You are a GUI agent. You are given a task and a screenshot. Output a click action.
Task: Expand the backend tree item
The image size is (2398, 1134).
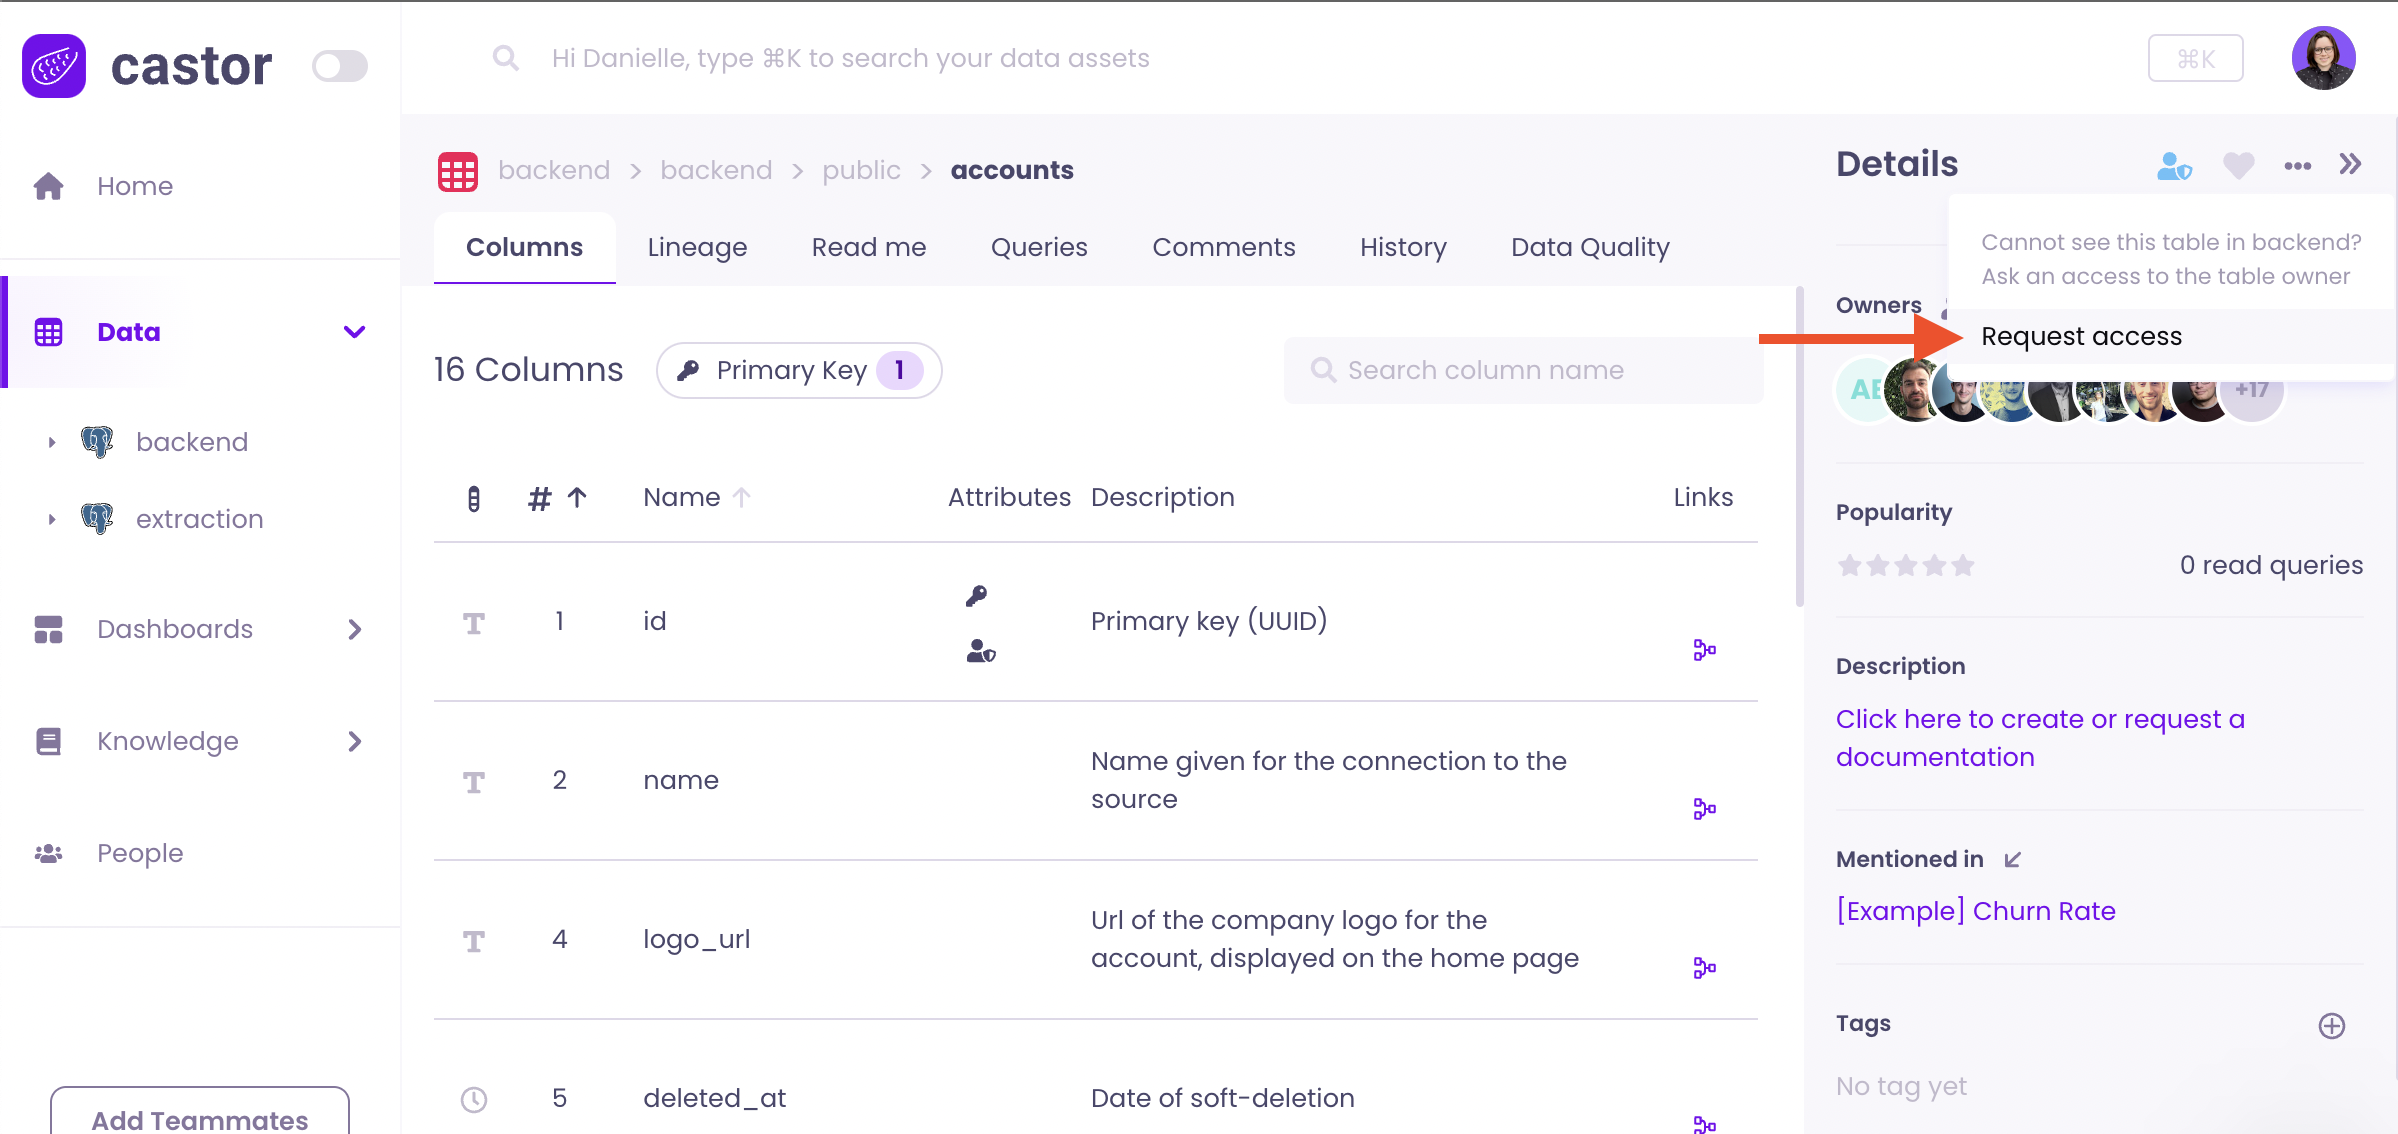(x=52, y=442)
